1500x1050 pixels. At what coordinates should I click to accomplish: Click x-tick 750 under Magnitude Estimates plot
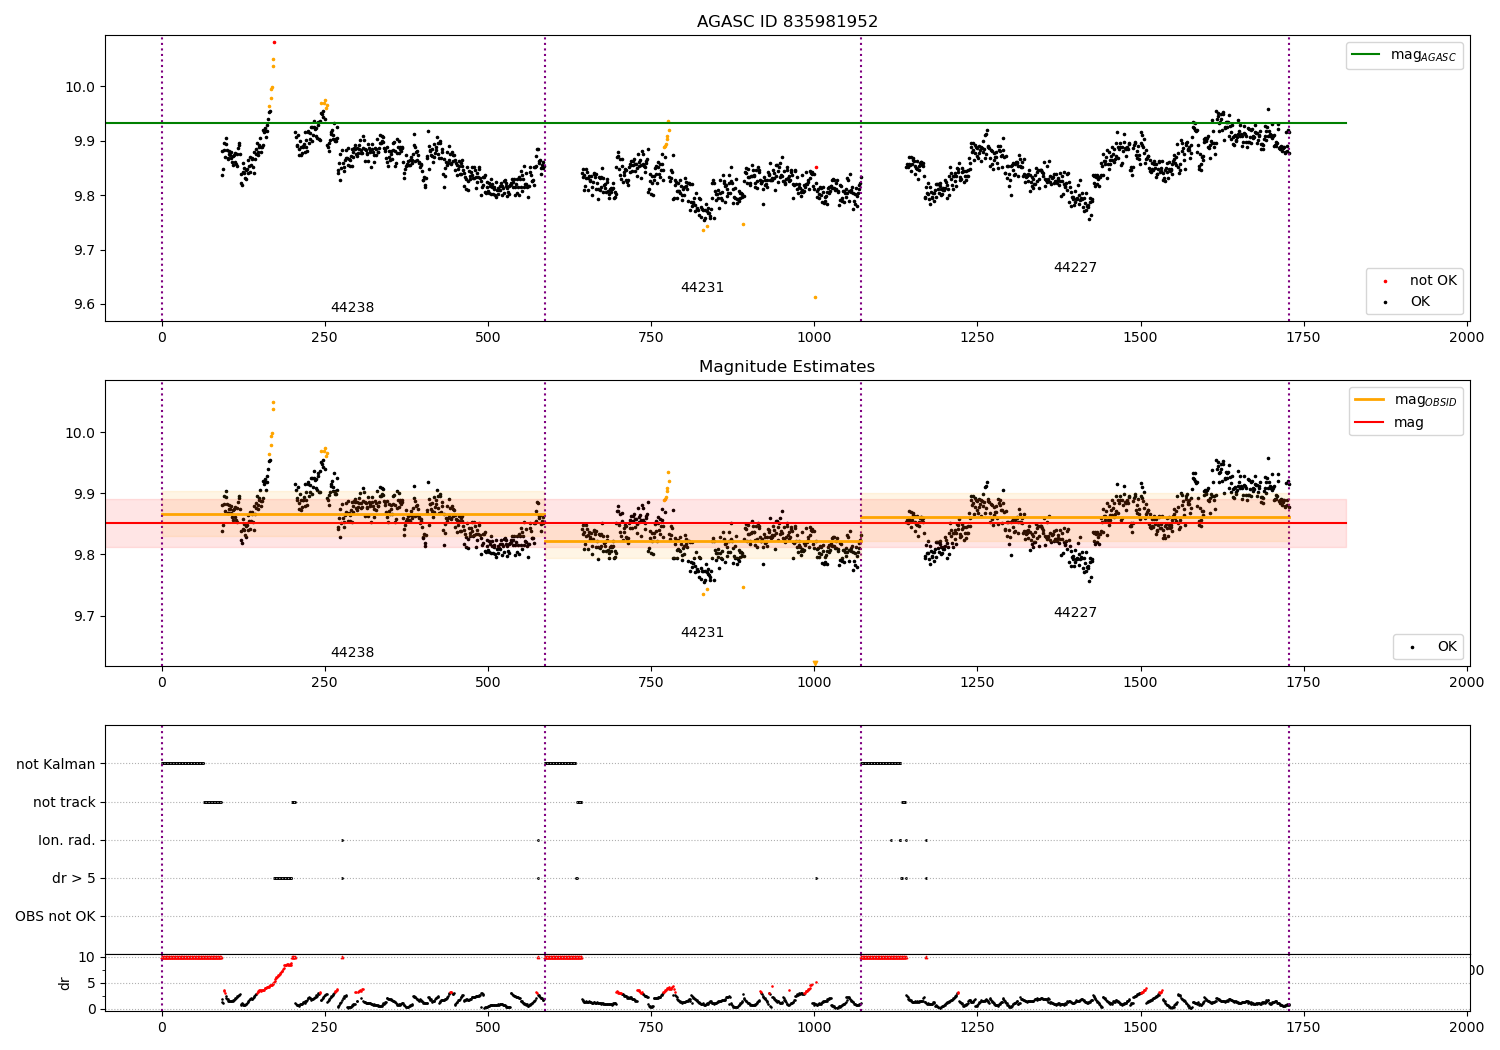[651, 682]
